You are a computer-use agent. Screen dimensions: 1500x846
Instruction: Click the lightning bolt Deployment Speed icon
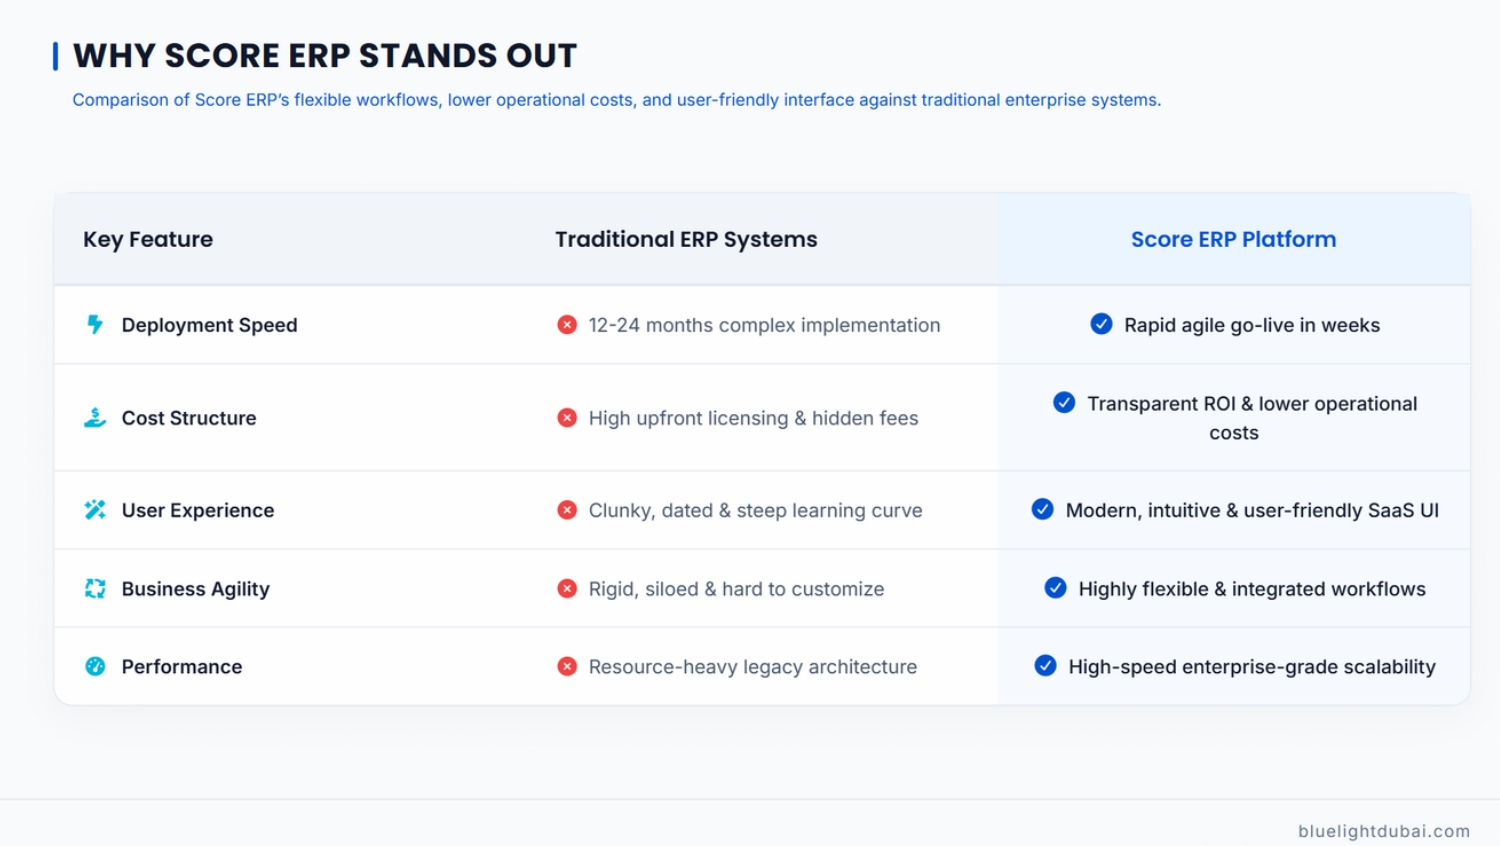pos(95,324)
